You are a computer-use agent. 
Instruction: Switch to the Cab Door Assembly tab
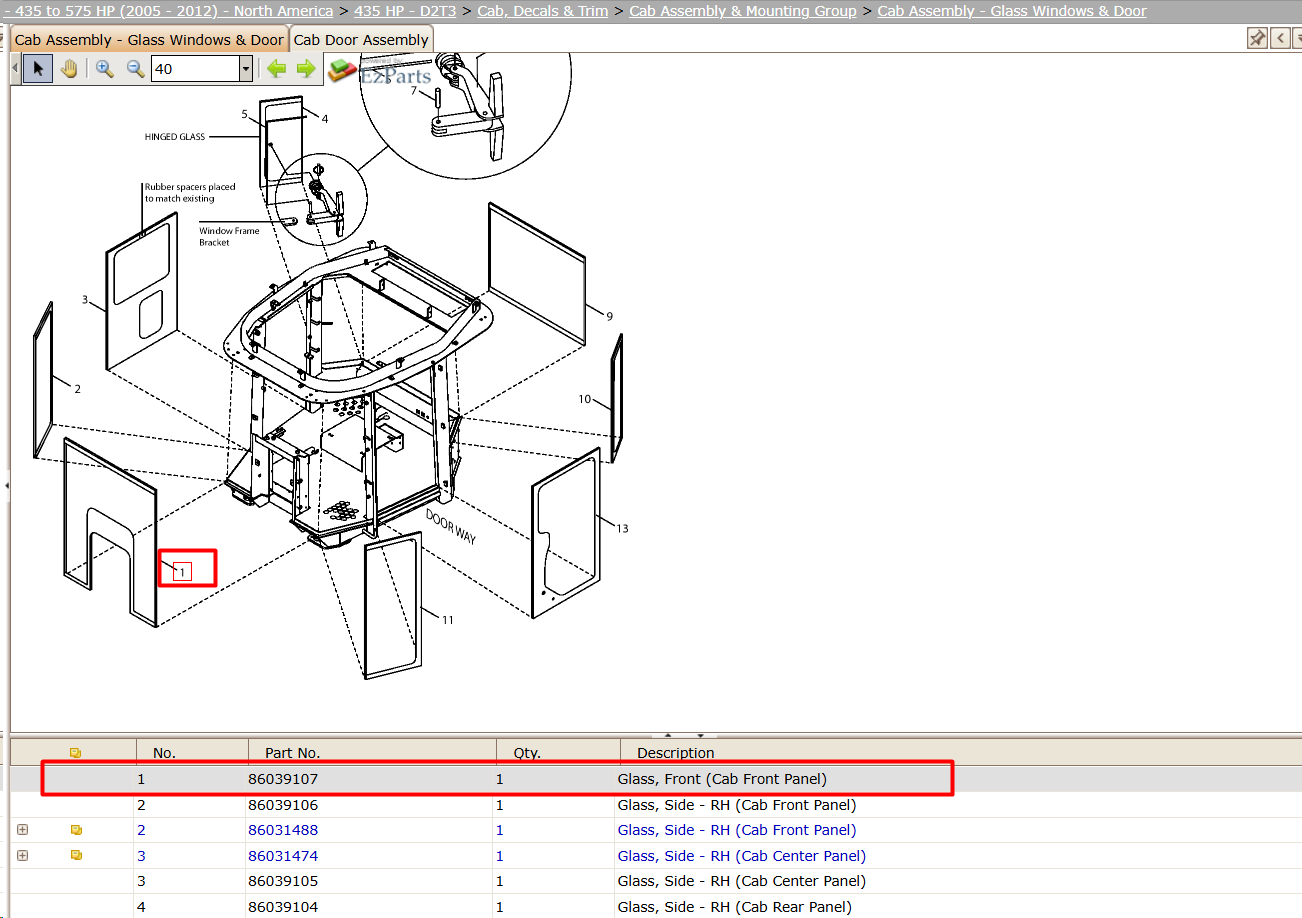click(361, 40)
